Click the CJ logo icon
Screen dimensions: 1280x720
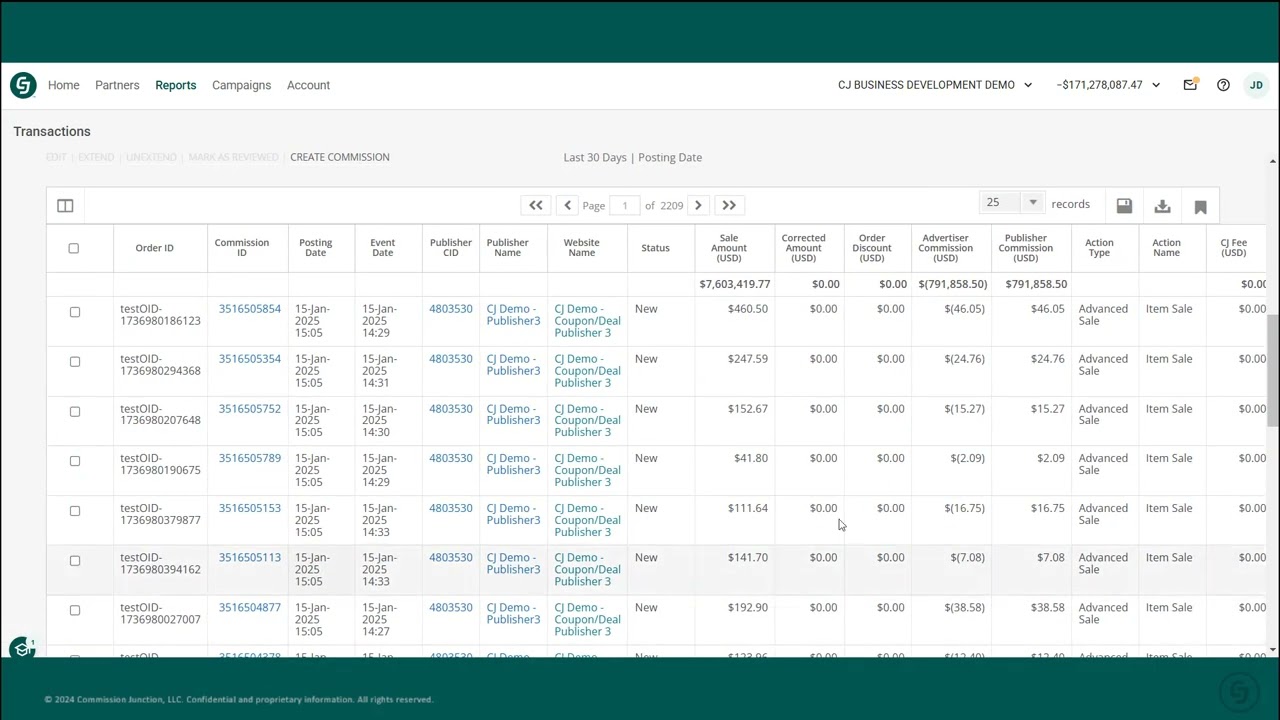tap(23, 85)
